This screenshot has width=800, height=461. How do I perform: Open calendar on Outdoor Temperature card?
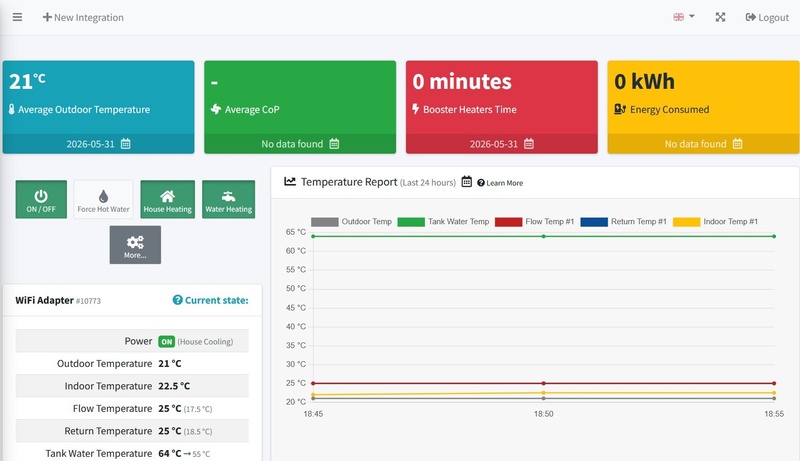(x=126, y=144)
